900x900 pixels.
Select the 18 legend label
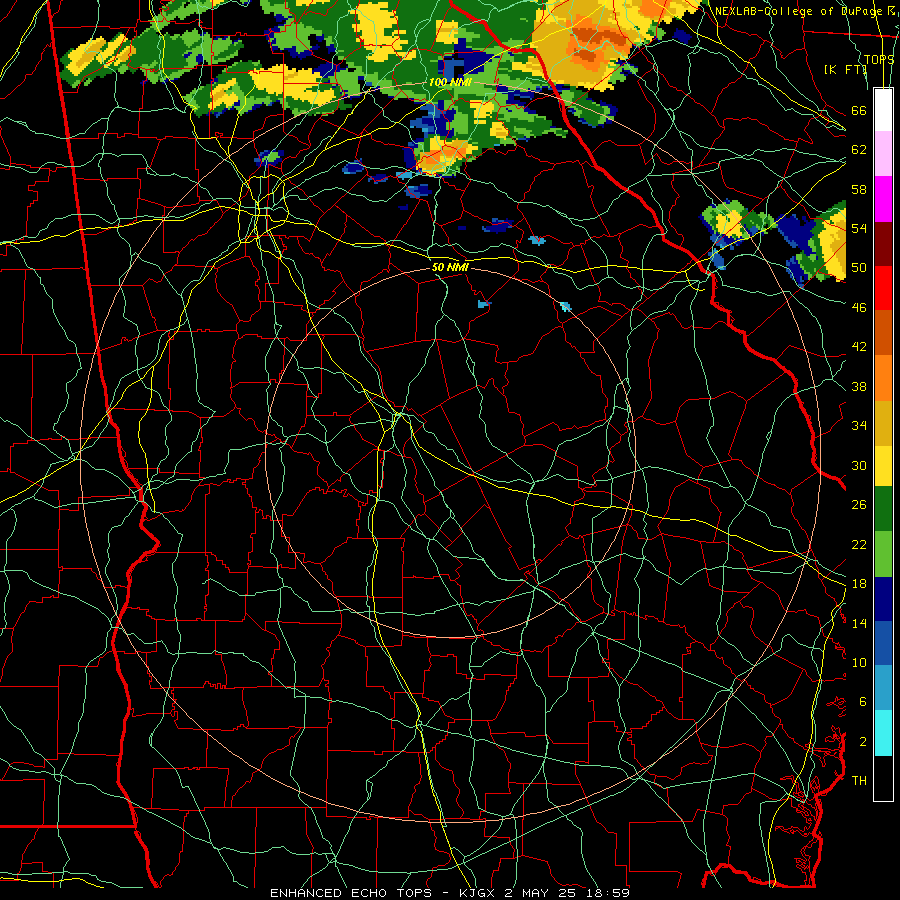point(859,584)
